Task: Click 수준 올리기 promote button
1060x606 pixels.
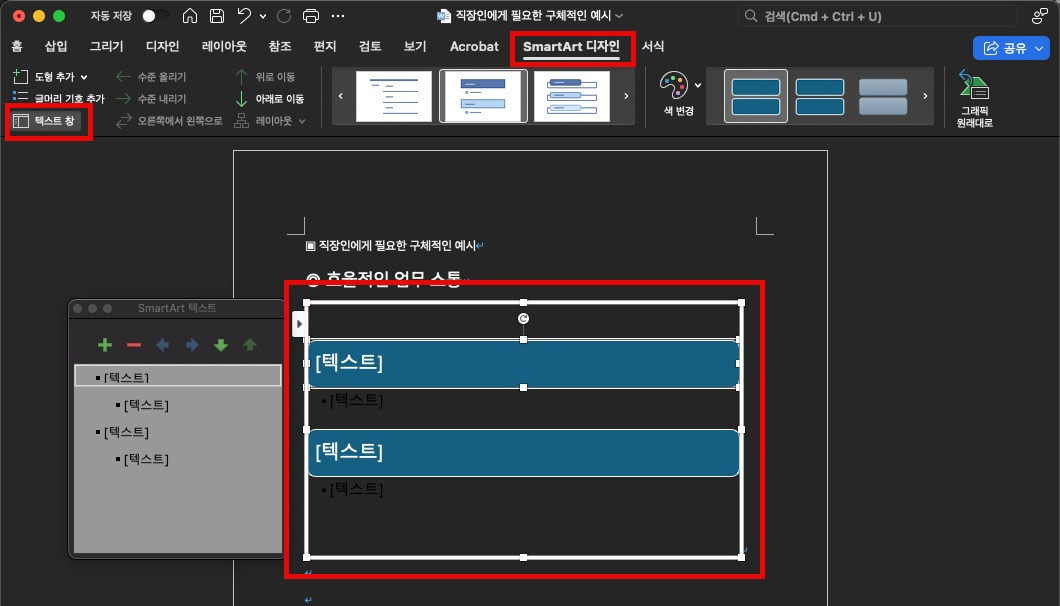Action: 151,76
